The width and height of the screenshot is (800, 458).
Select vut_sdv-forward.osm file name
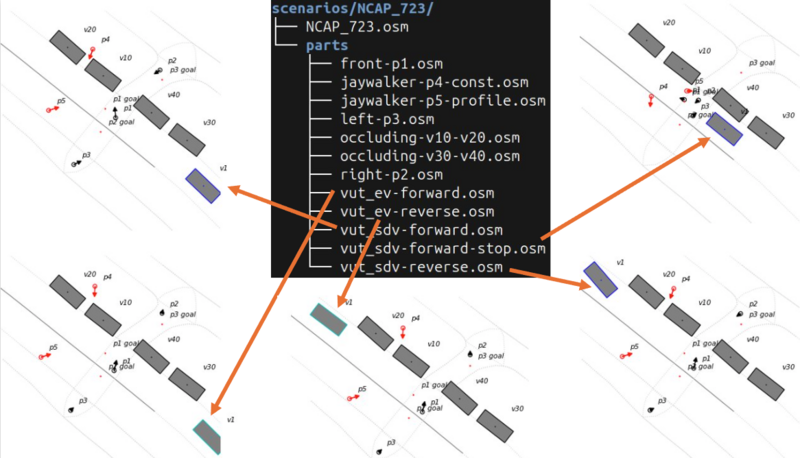pos(421,230)
